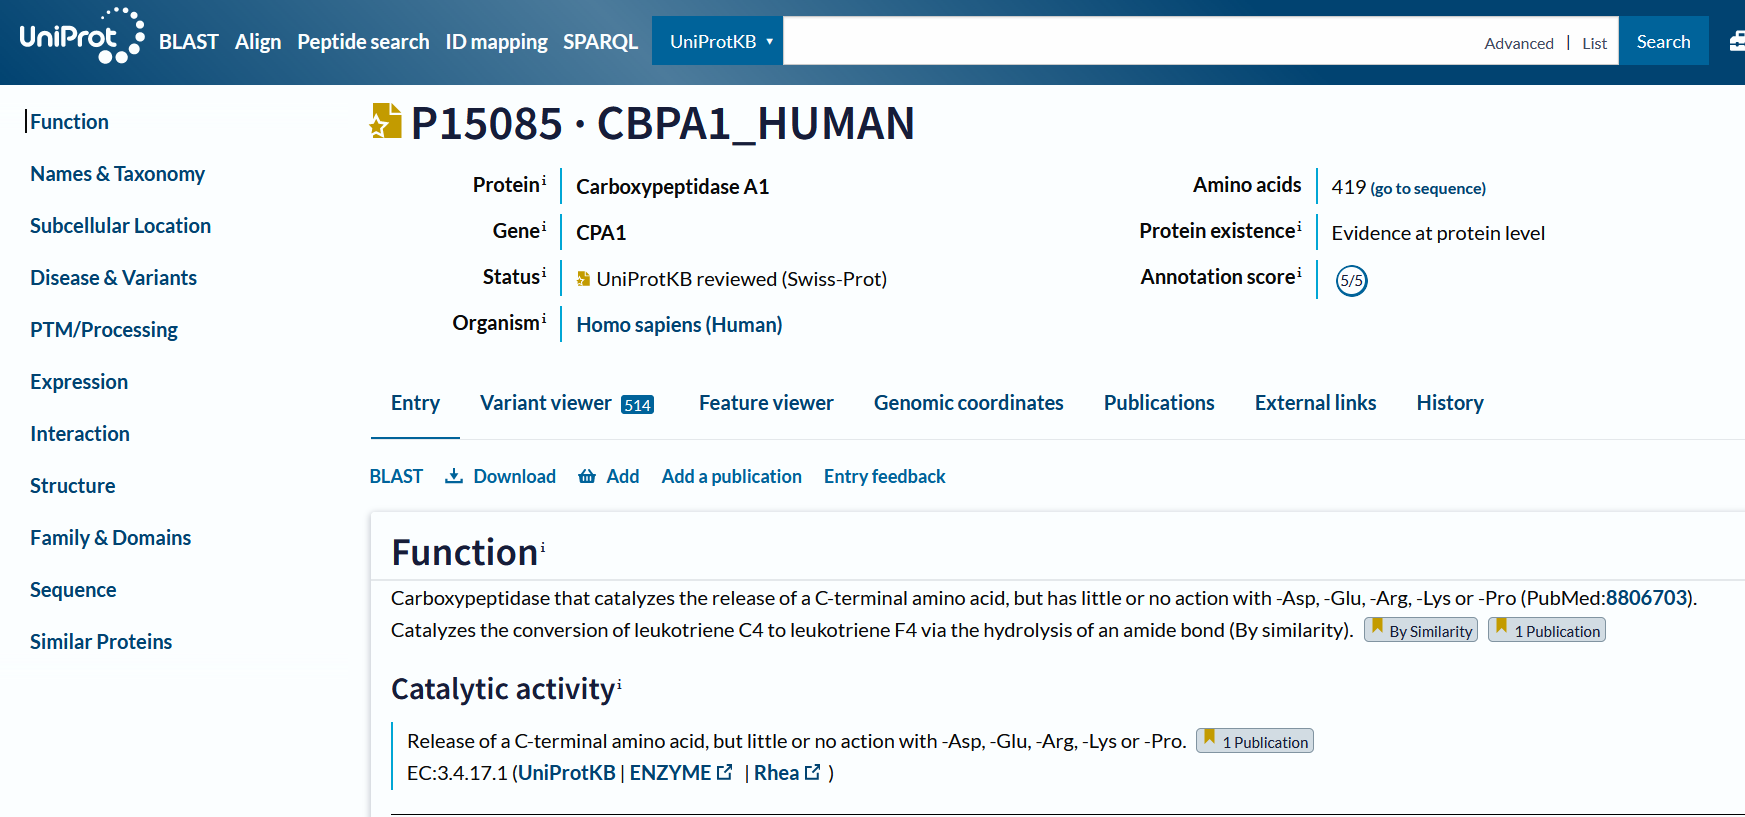Expand the By Similarity evidence tag

[1421, 630]
